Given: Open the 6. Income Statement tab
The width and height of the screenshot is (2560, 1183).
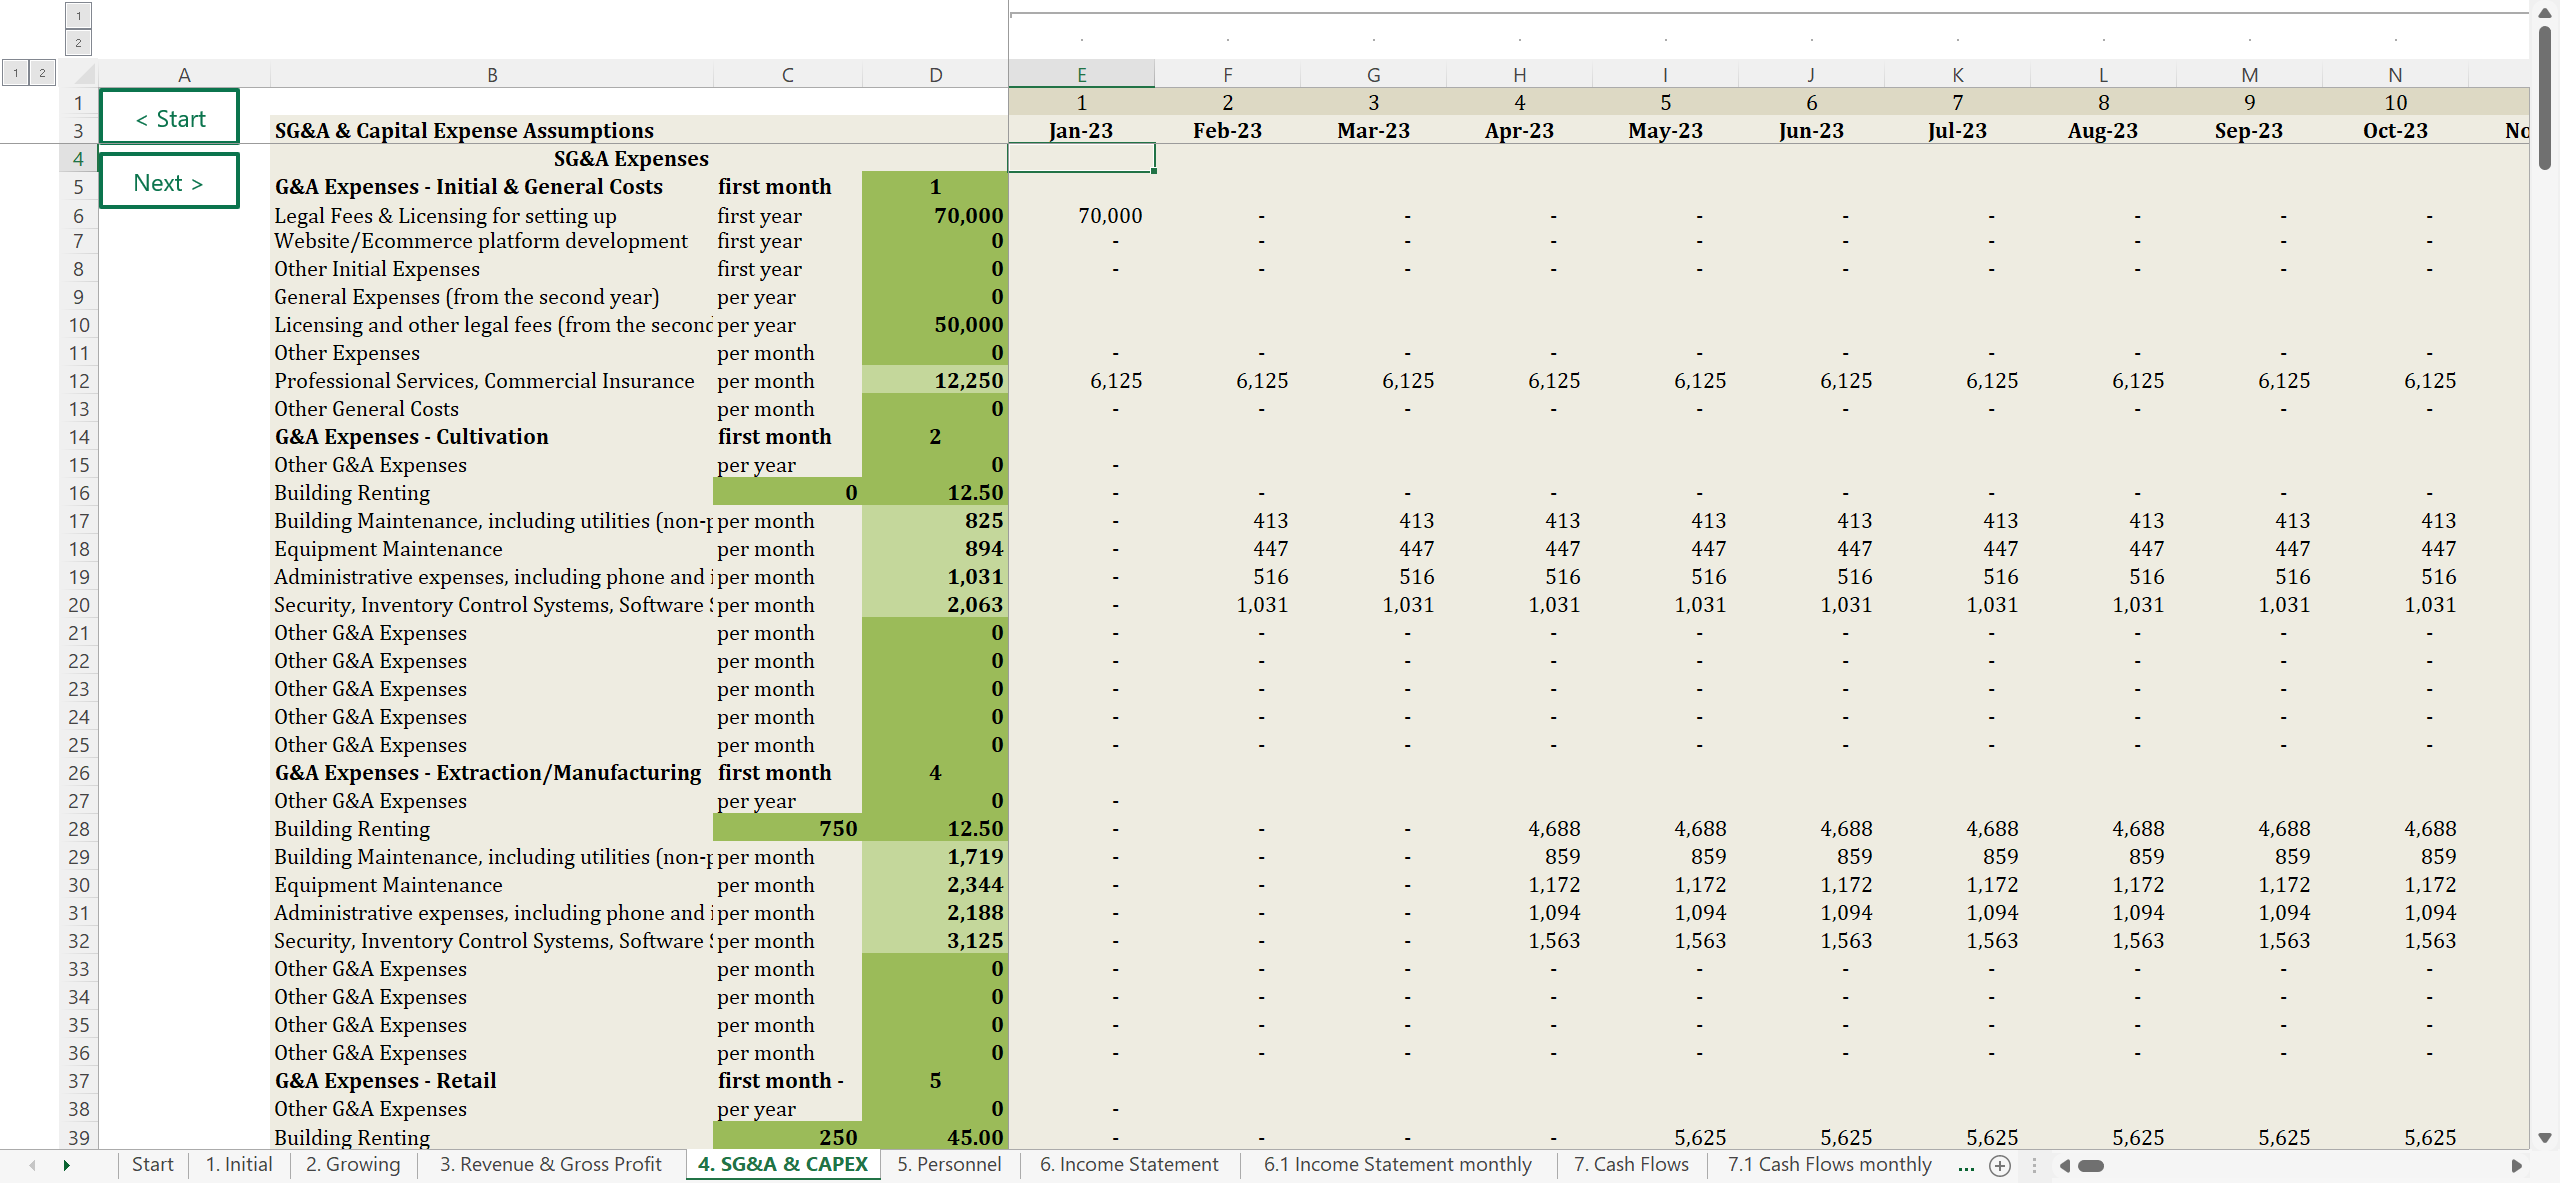Looking at the screenshot, I should [1128, 1164].
